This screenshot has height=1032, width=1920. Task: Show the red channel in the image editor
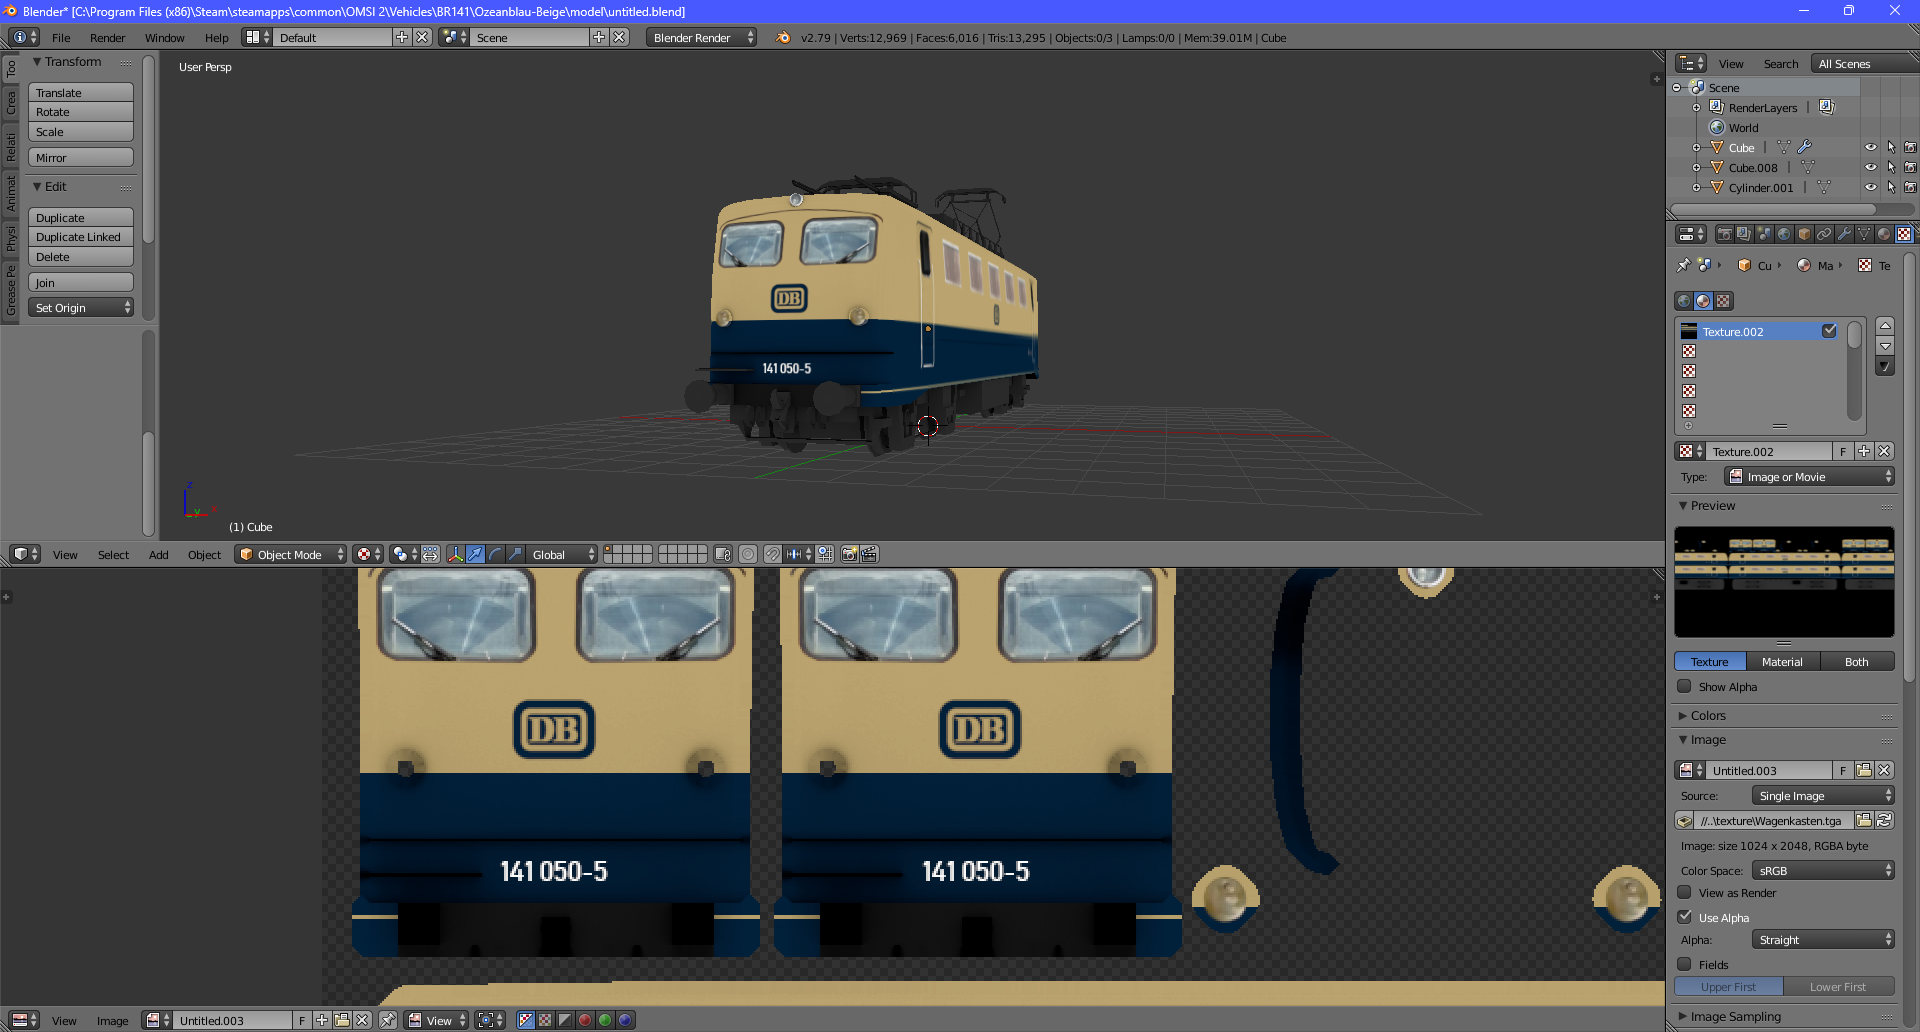(585, 1020)
